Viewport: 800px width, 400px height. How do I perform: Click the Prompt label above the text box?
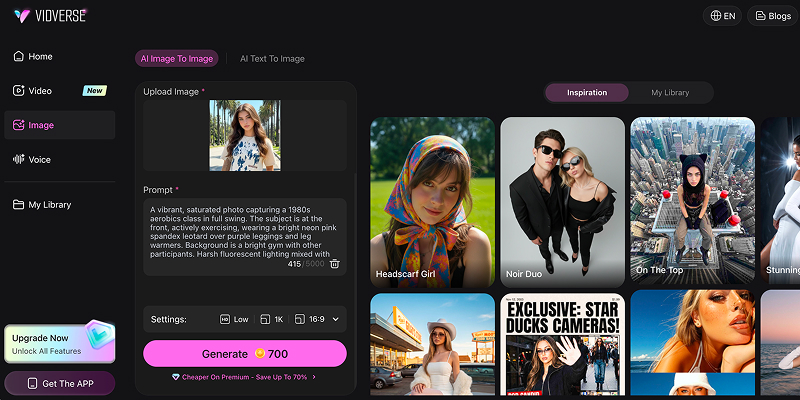coord(158,190)
